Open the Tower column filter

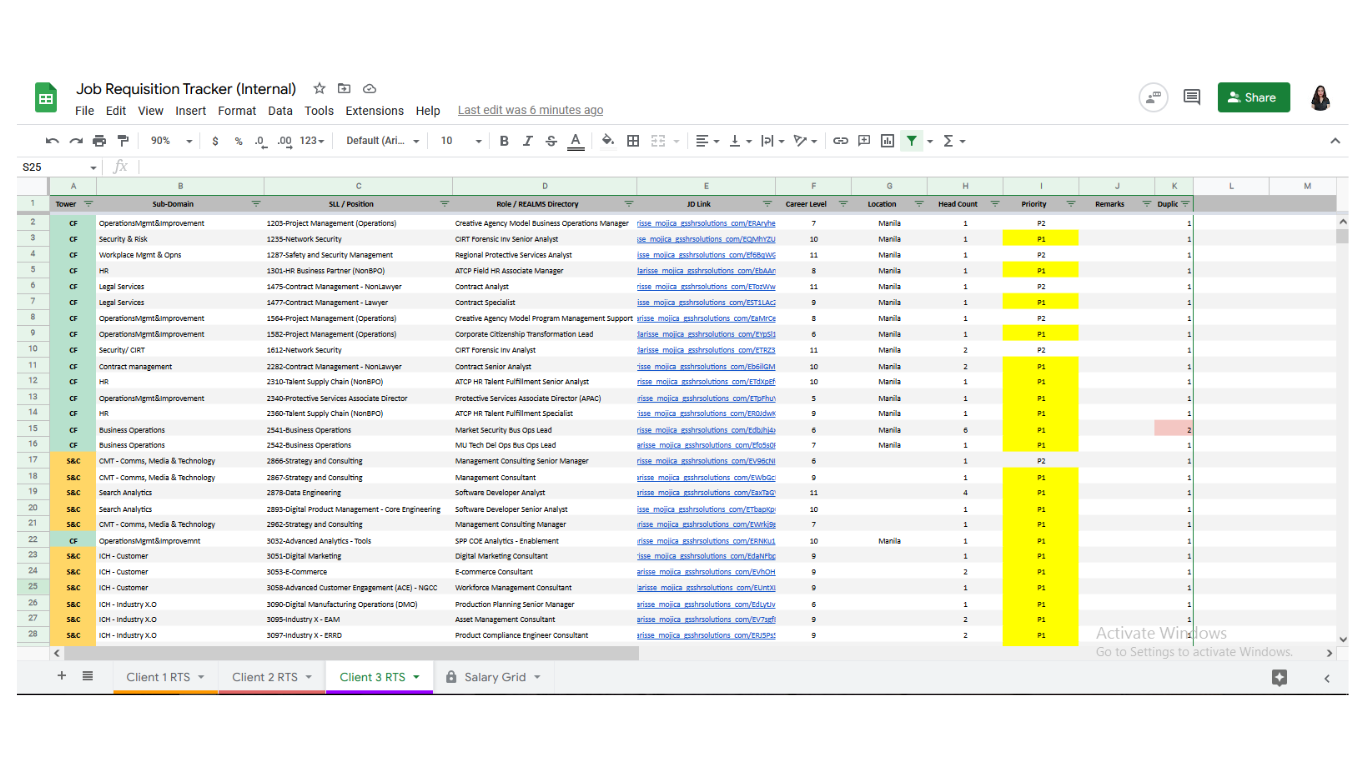(x=88, y=204)
